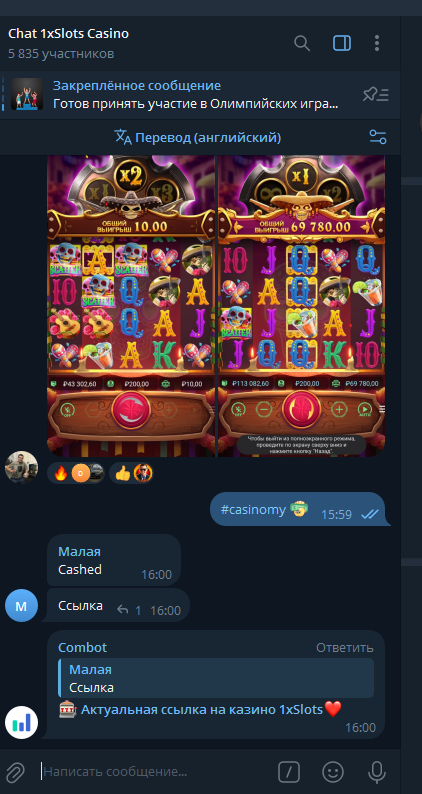The image size is (422, 794).
Task: Open pinned message about Olympic games
Action: 196,95
